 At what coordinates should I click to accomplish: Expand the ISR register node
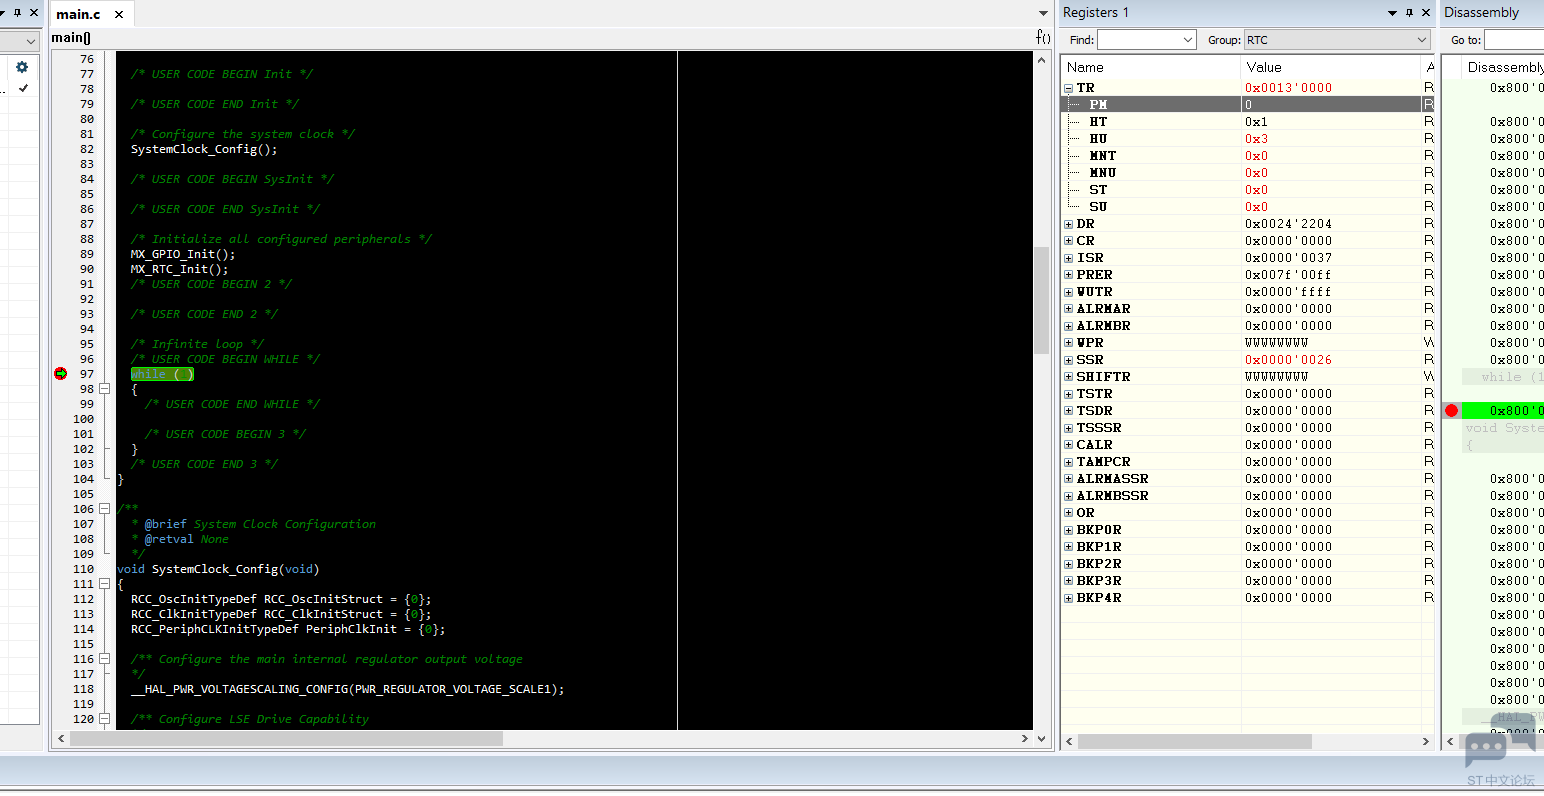point(1068,258)
